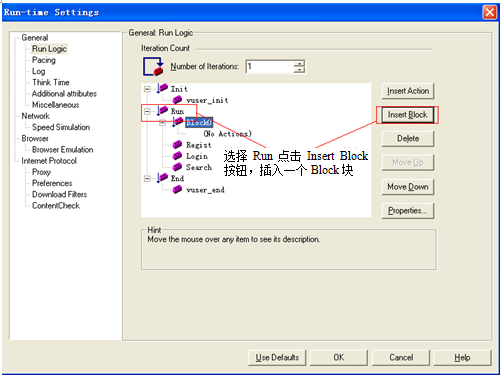Click the End section icon
Image resolution: width=504 pixels, height=377 pixels.
pos(162,178)
